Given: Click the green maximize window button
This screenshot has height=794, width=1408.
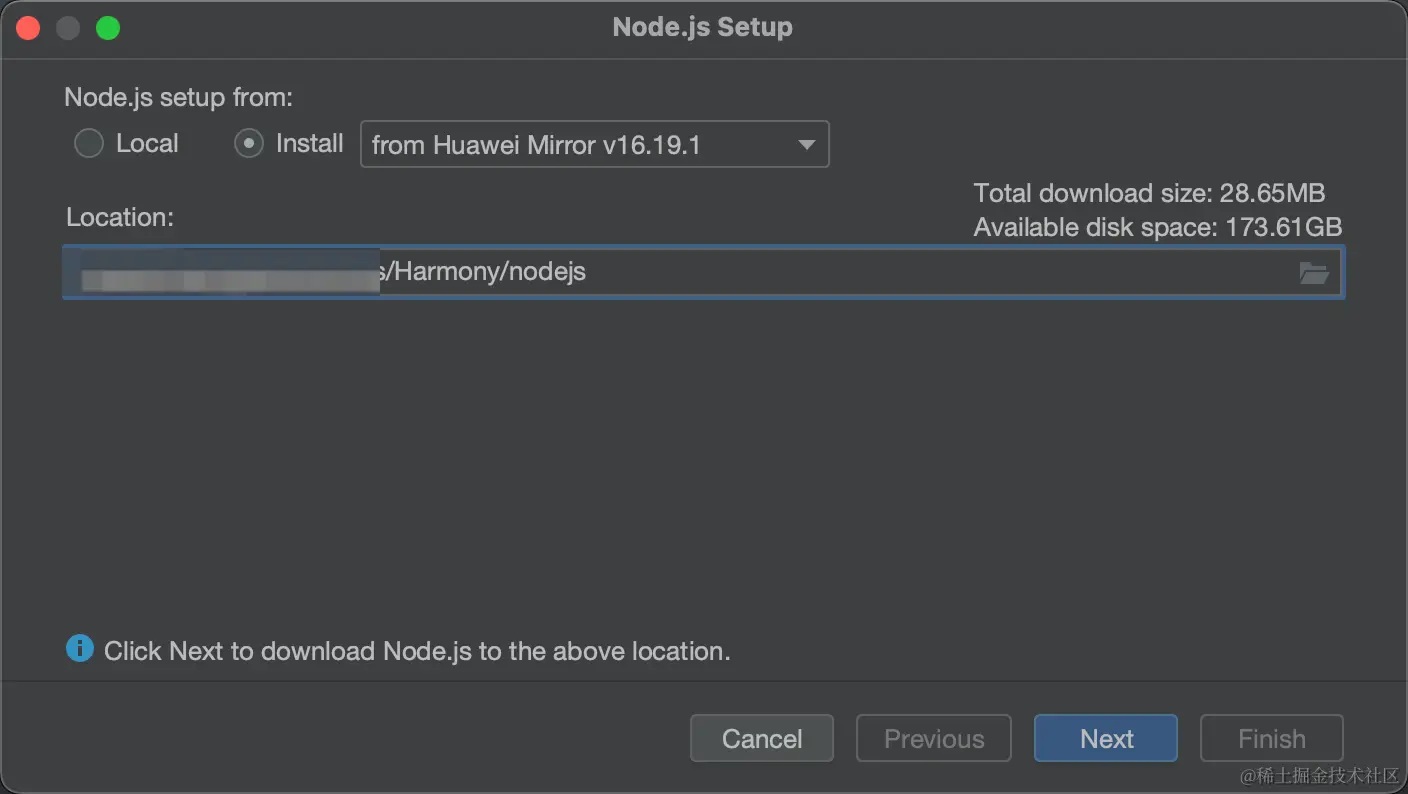Looking at the screenshot, I should [108, 28].
